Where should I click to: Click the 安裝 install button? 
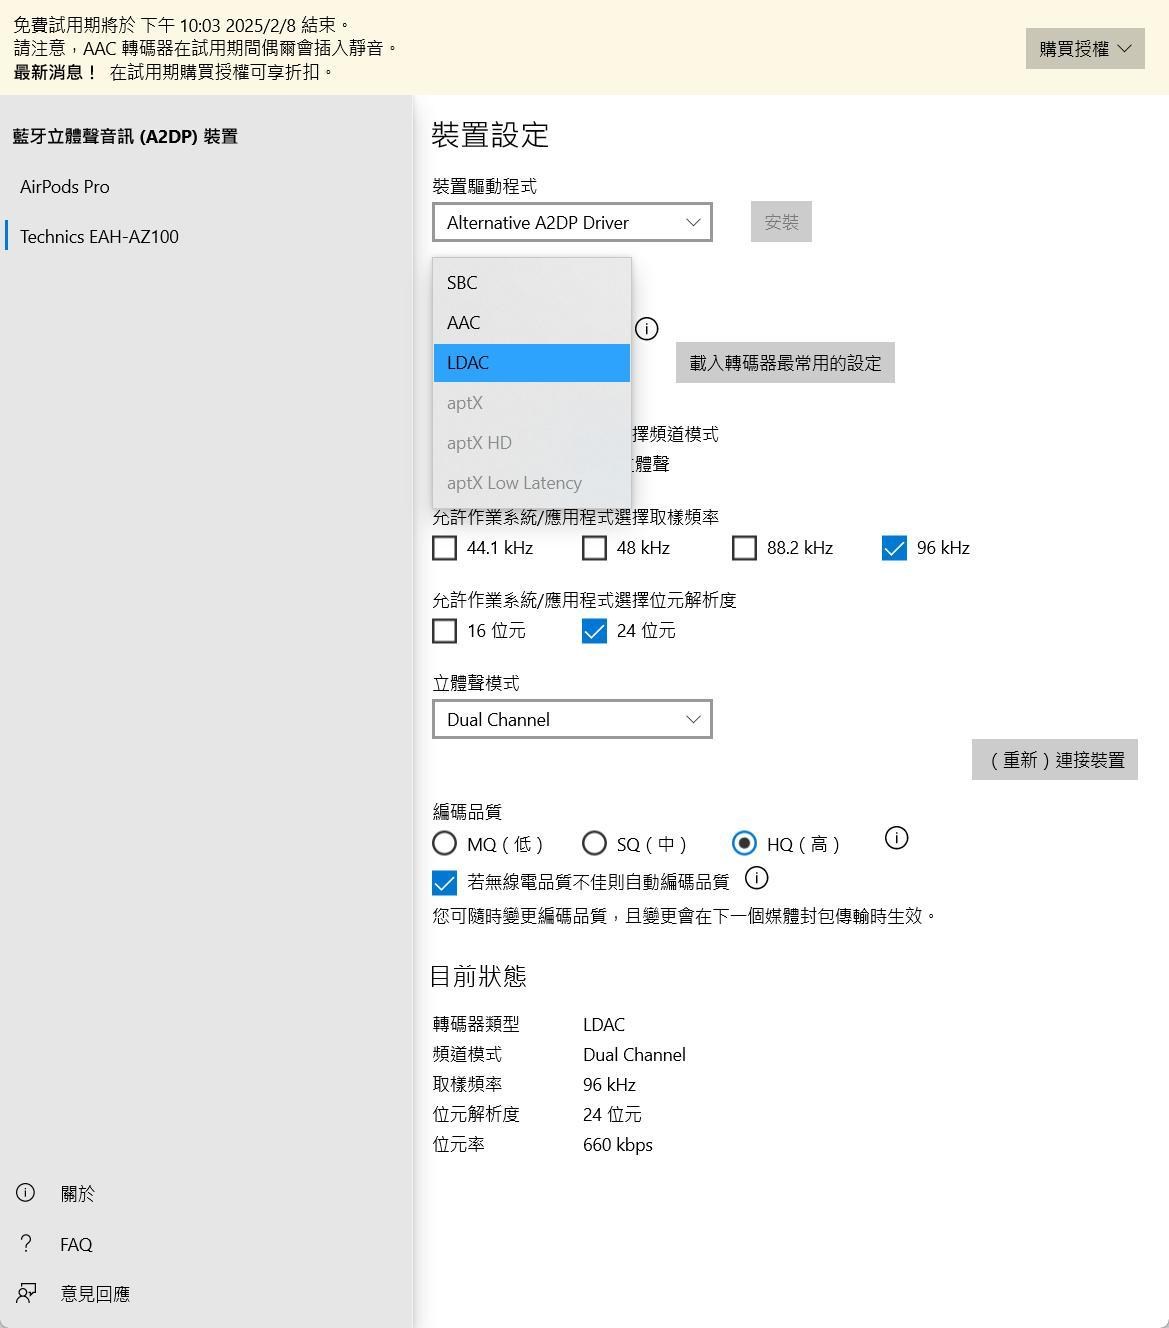coord(781,222)
